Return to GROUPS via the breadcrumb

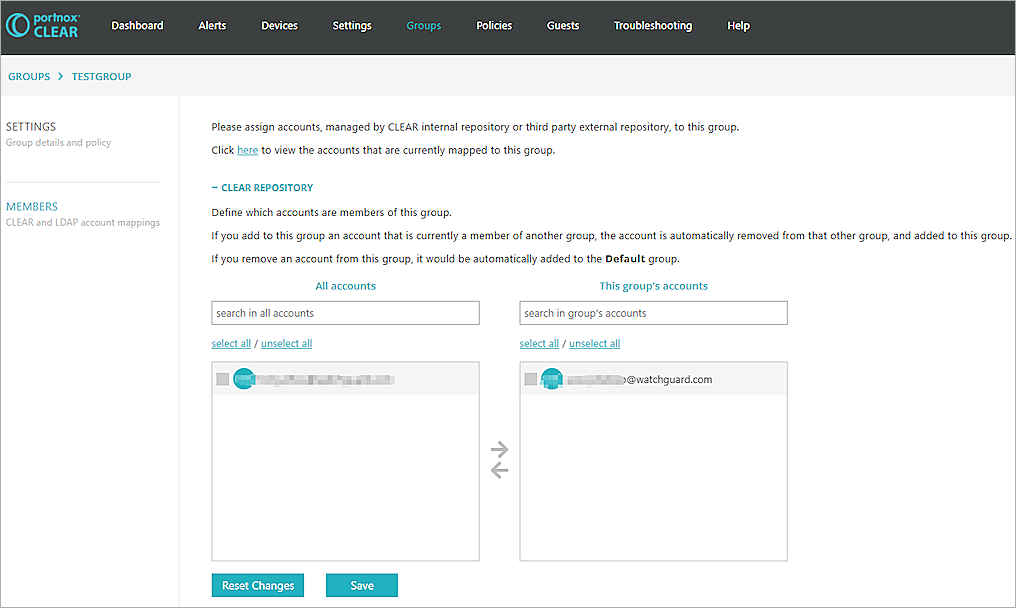[29, 76]
